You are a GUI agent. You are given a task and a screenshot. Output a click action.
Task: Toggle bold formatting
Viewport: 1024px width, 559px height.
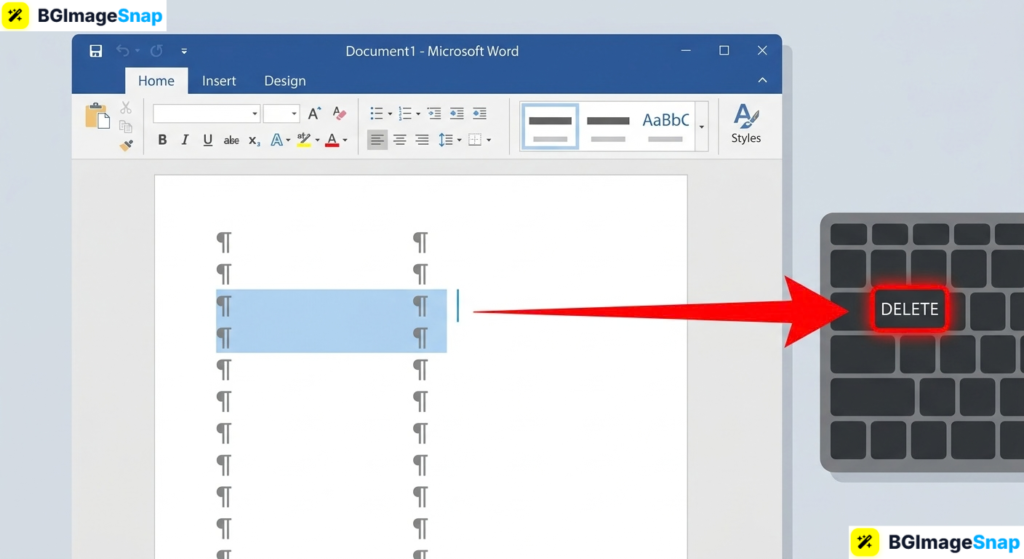pyautogui.click(x=163, y=140)
